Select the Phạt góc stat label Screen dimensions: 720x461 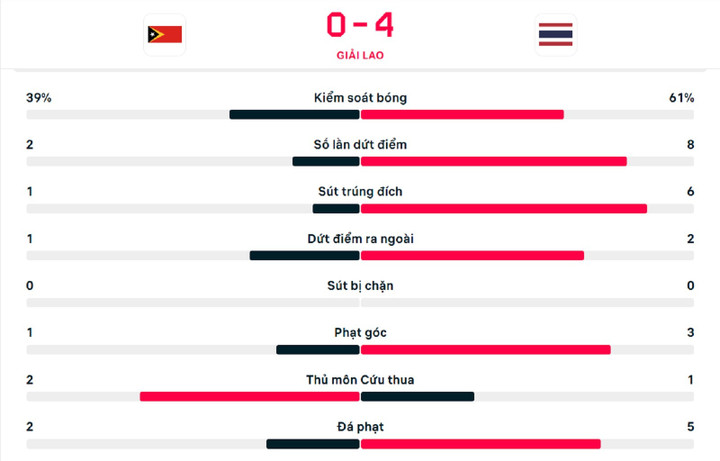point(359,333)
